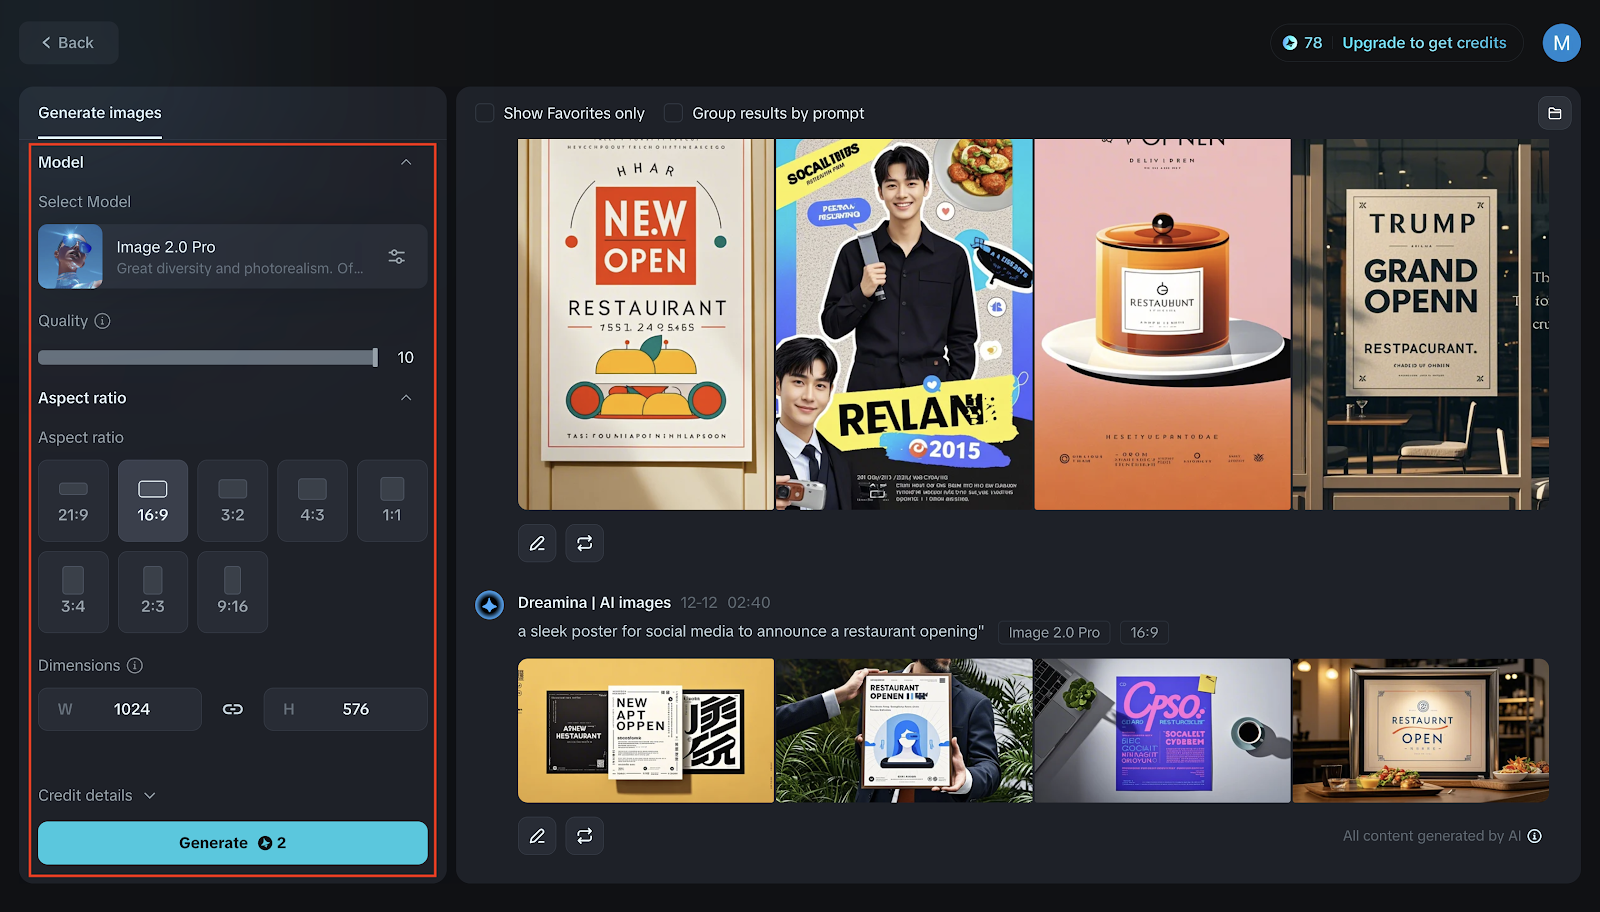
Task: Click Upgrade to get credits link
Action: click(1424, 43)
